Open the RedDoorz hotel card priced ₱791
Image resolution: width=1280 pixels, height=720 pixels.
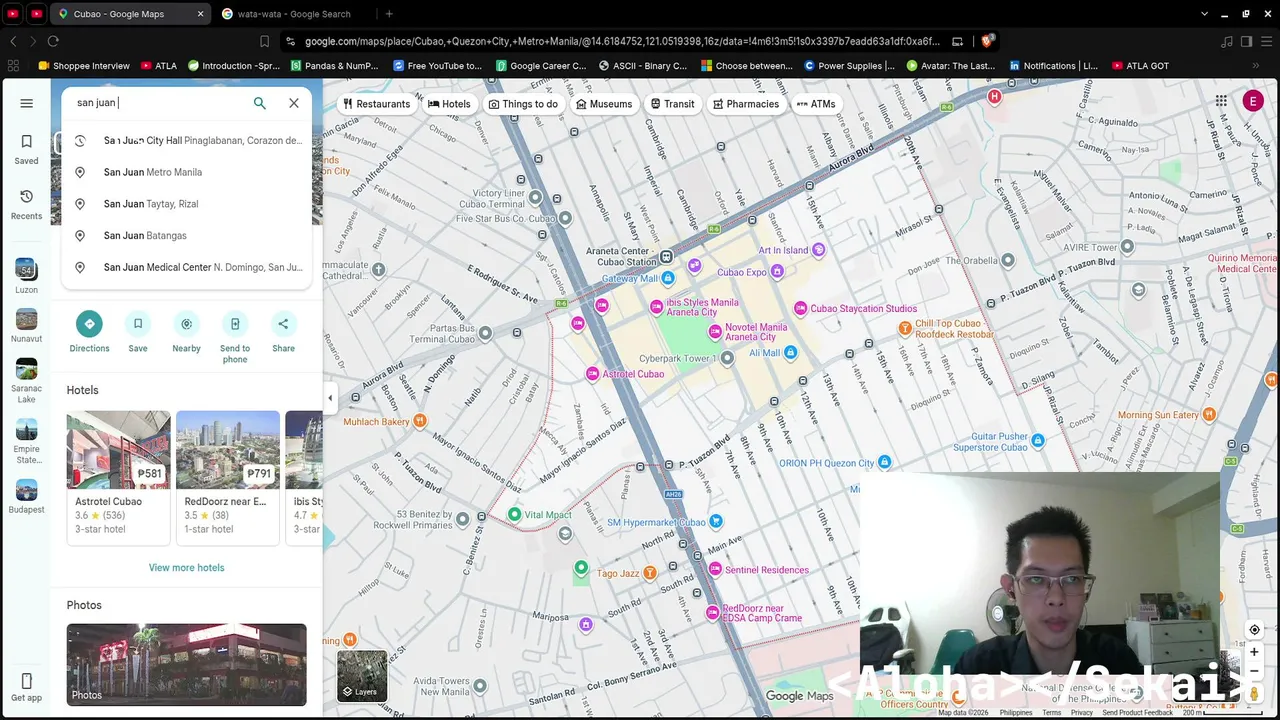click(228, 476)
